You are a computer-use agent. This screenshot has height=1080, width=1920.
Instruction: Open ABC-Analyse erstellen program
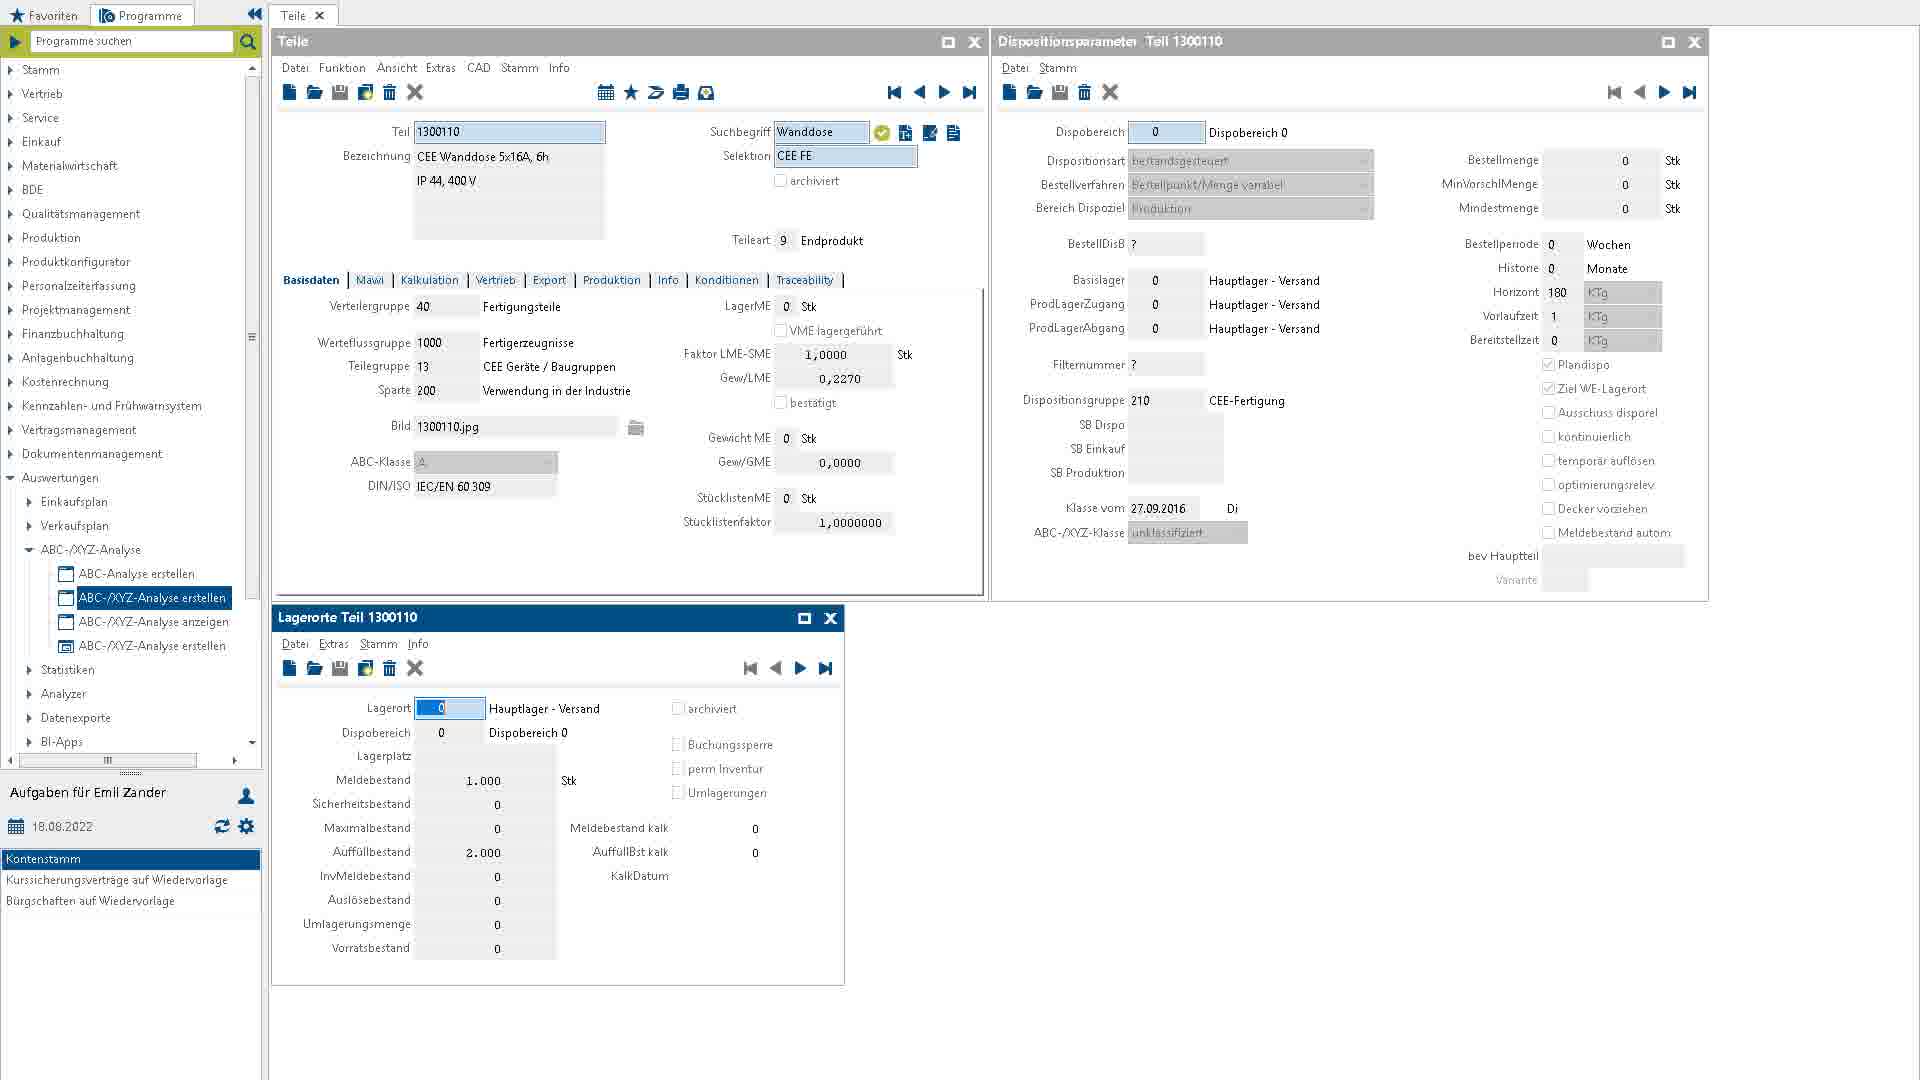(x=136, y=574)
